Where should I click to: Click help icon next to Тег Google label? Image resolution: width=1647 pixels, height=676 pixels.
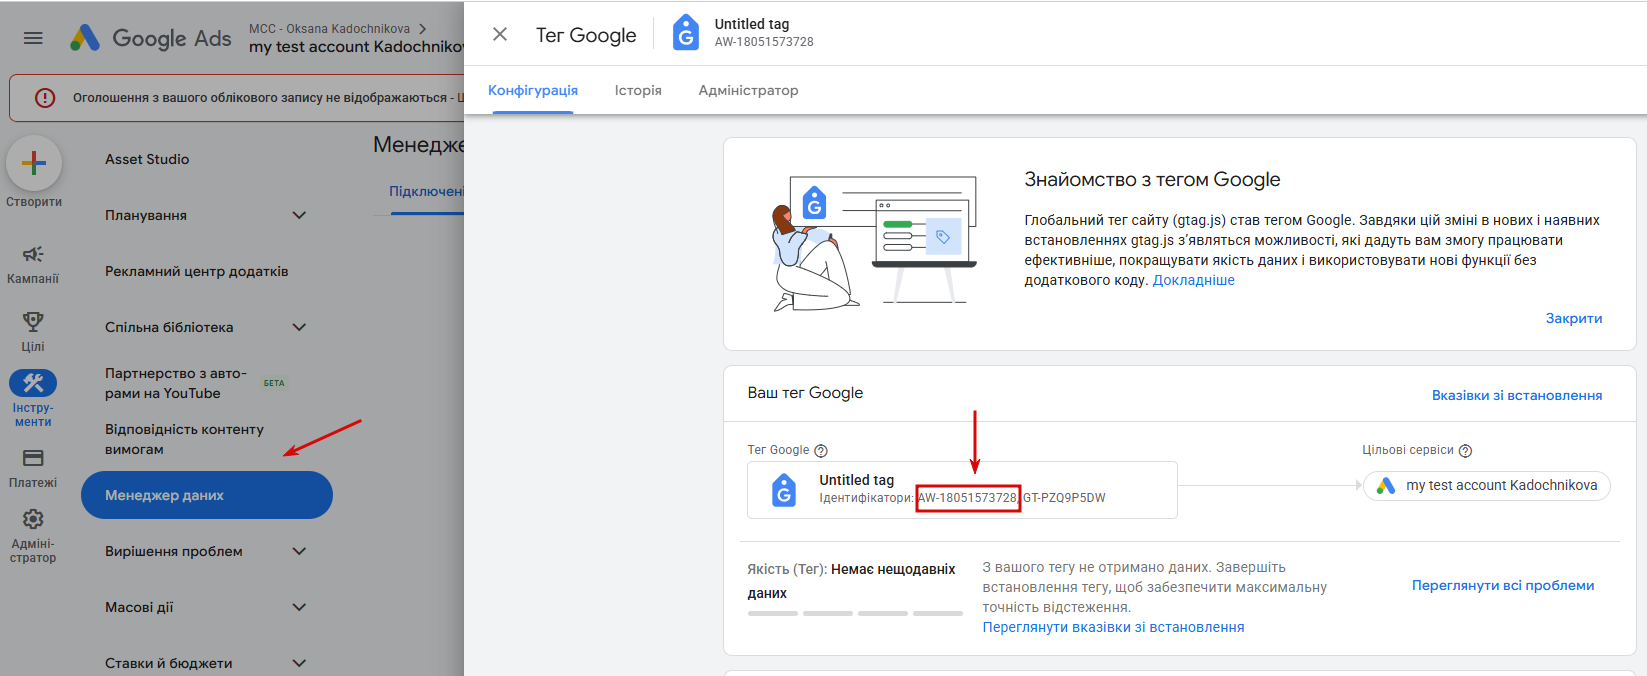coord(821,451)
